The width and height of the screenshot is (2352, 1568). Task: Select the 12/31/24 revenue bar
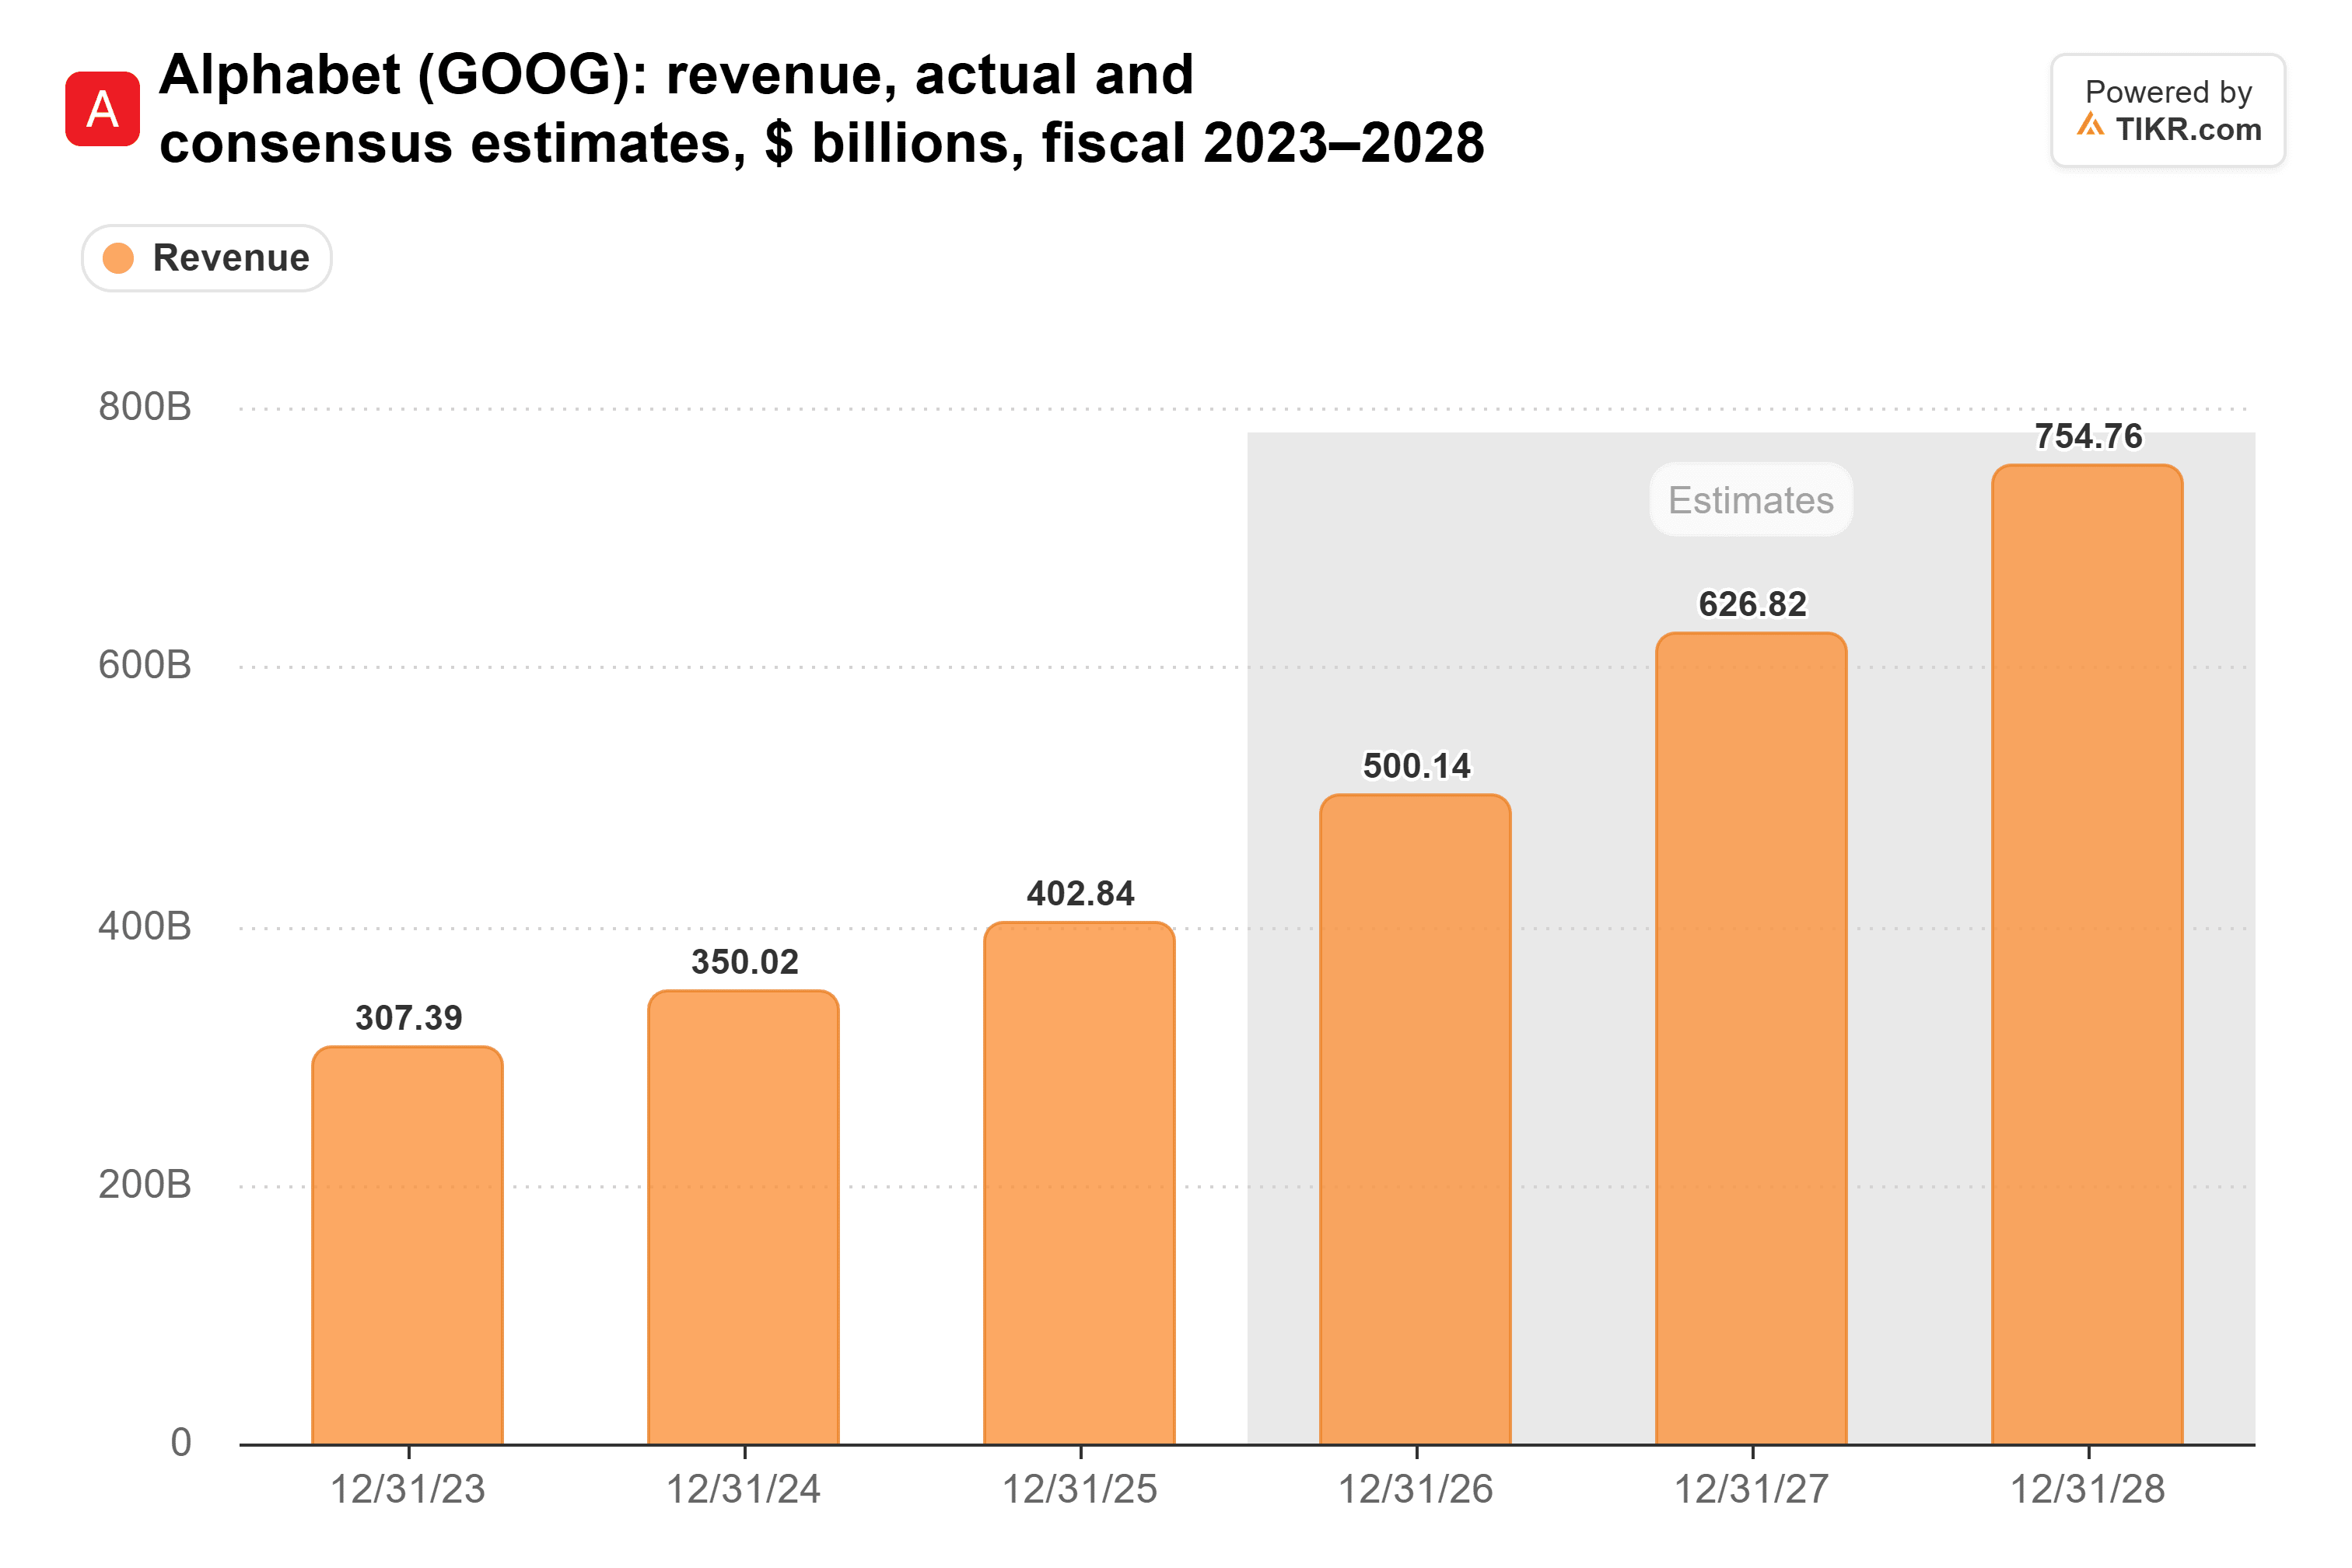[743, 1217]
